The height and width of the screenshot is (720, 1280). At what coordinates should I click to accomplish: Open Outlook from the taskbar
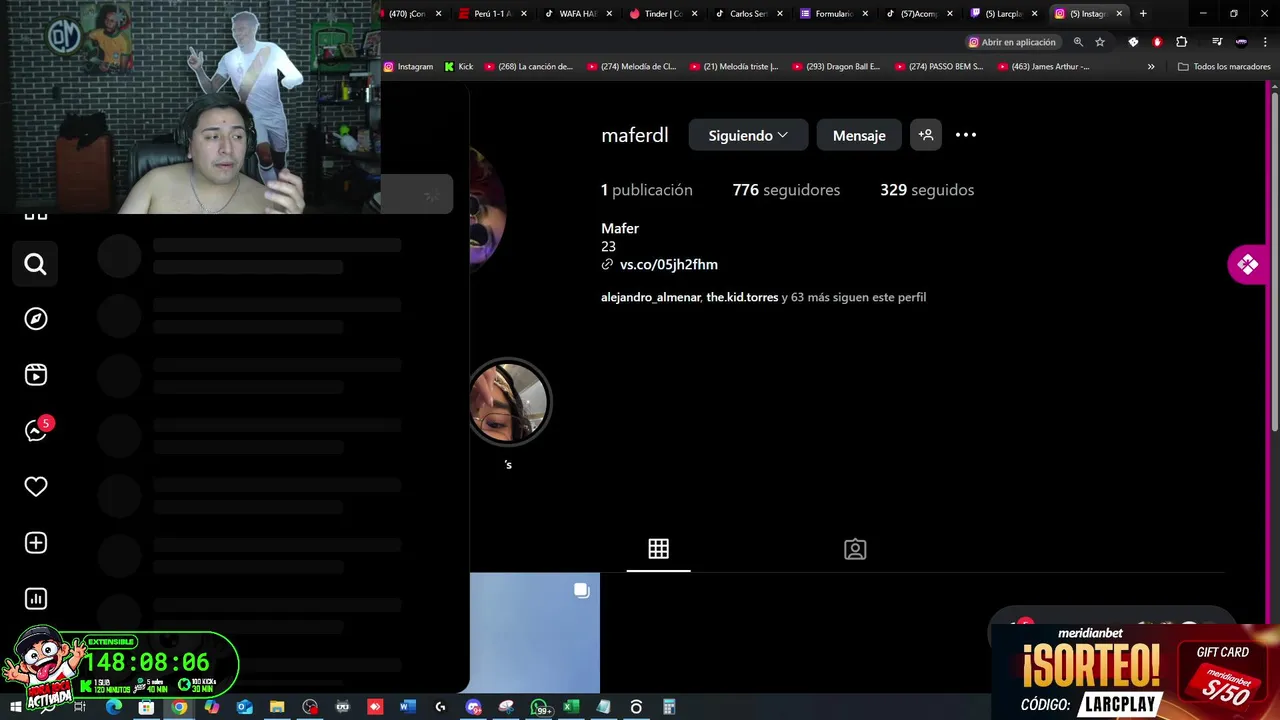[x=244, y=707]
